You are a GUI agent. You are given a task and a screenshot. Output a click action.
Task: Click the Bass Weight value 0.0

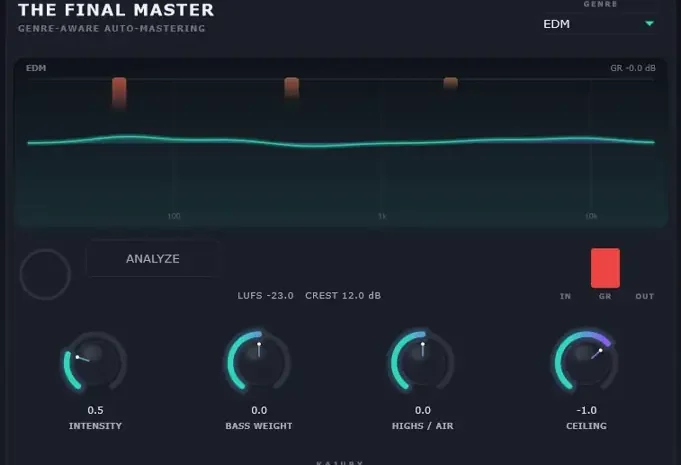click(259, 410)
